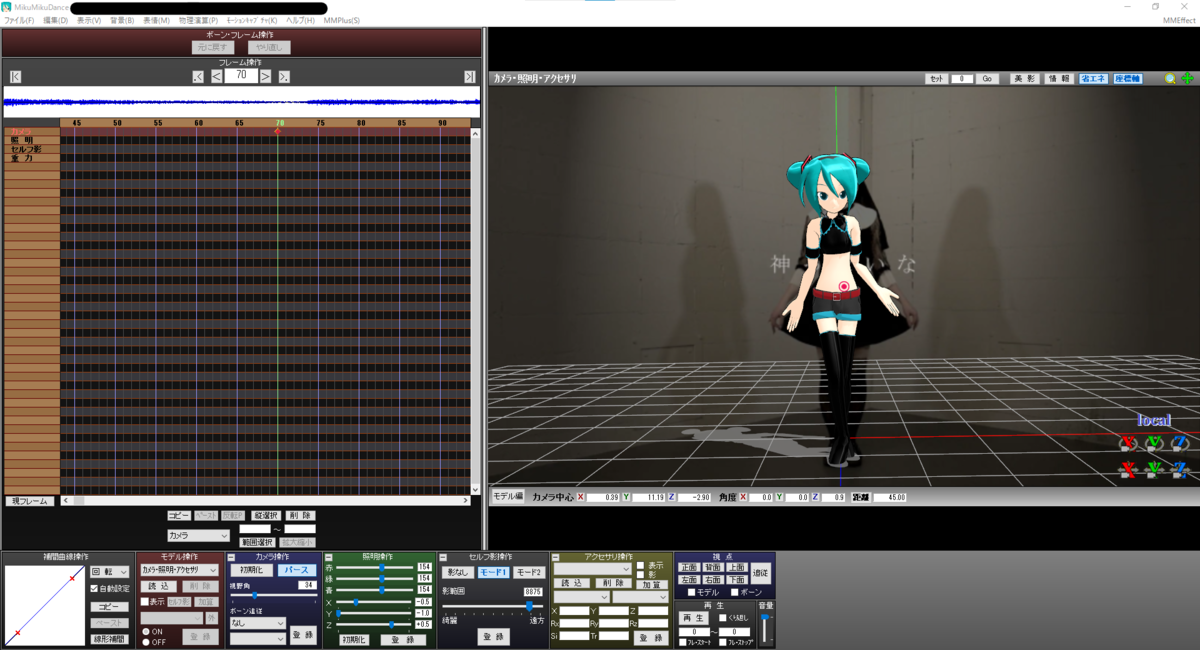Open the right accessory bone-parent dropdown

[x=641, y=597]
